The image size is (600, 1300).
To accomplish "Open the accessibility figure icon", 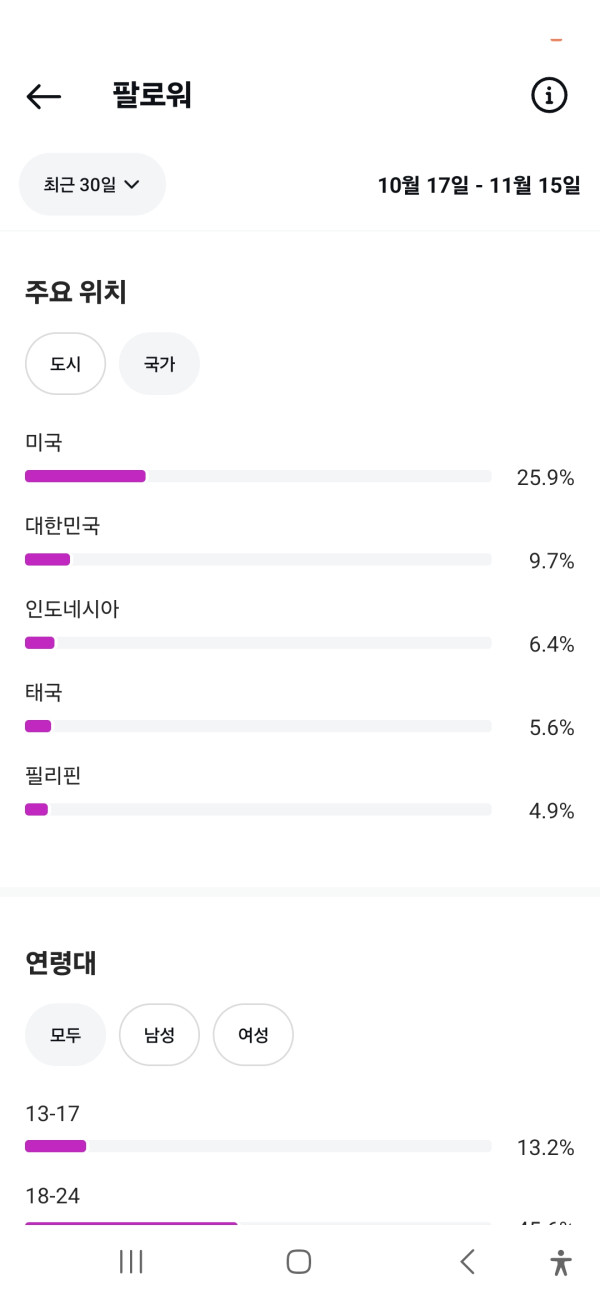I will [x=561, y=1262].
